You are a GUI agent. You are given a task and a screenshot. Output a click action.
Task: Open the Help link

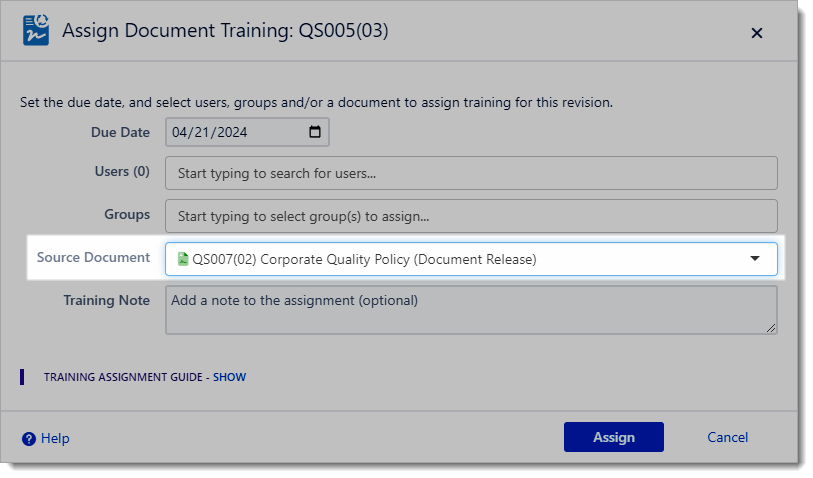click(56, 438)
